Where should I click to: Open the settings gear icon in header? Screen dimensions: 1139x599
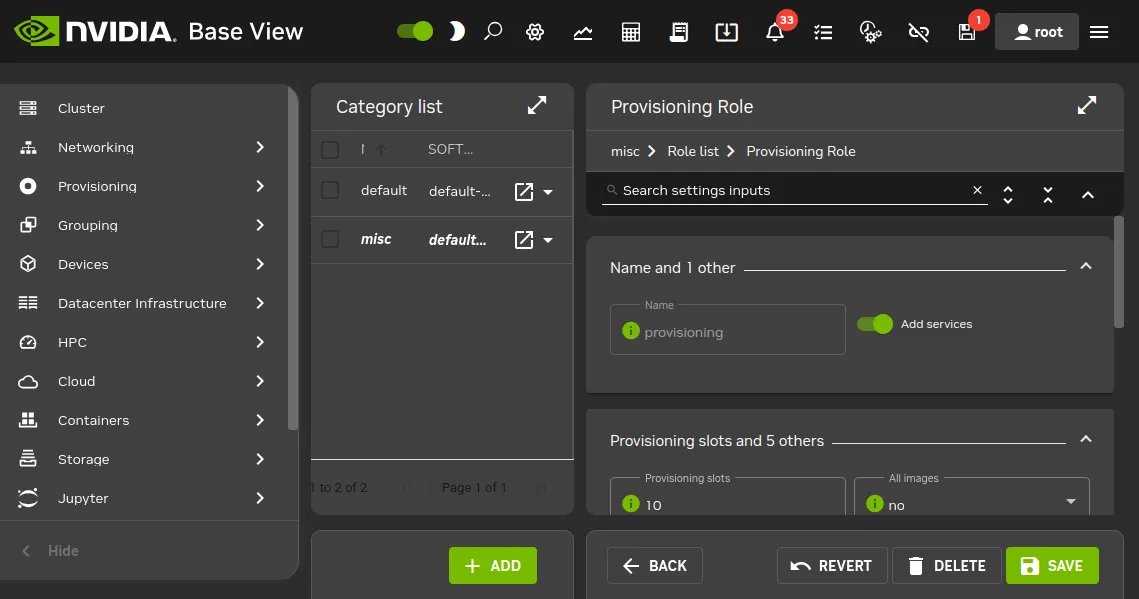[x=535, y=32]
